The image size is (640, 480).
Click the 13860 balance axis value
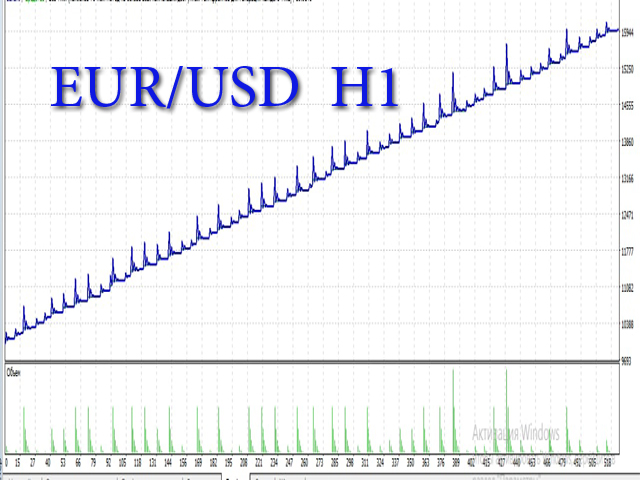tap(628, 142)
